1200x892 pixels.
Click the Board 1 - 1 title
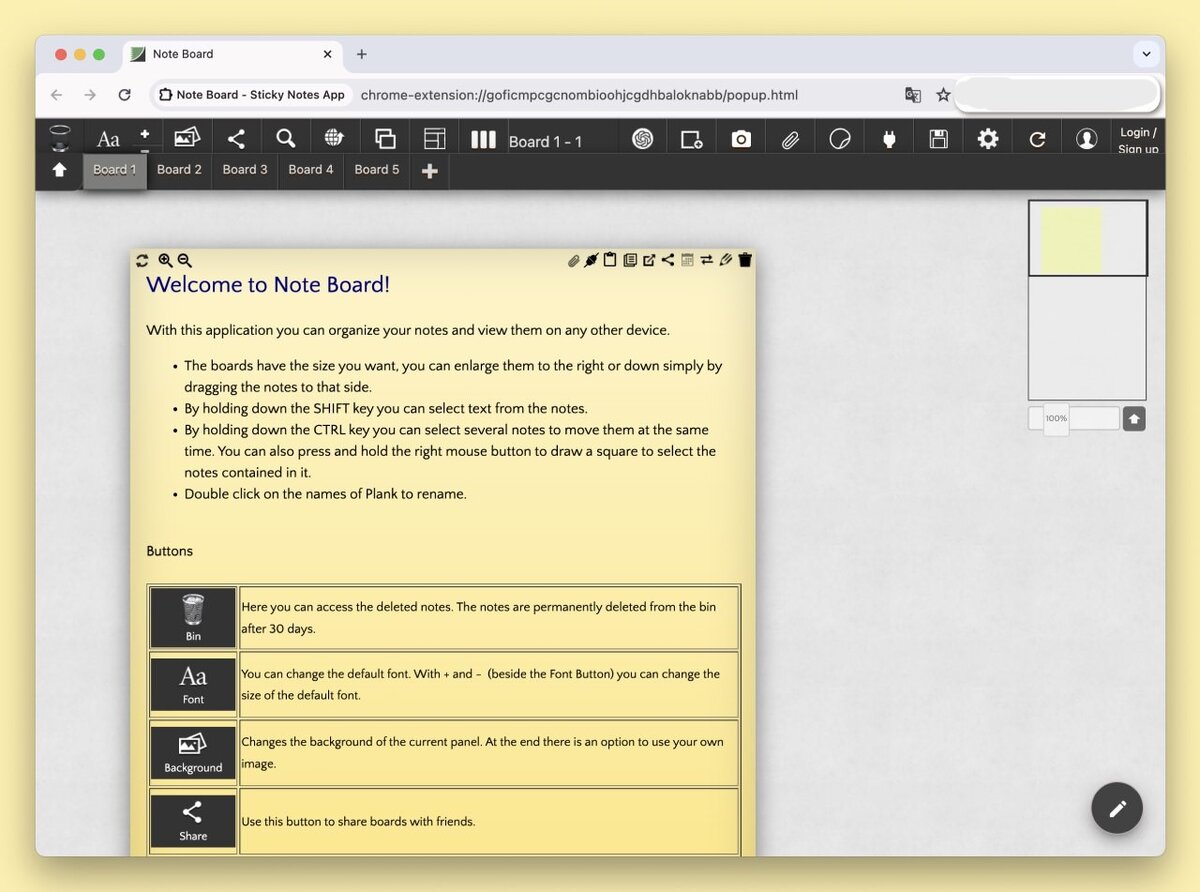point(545,142)
